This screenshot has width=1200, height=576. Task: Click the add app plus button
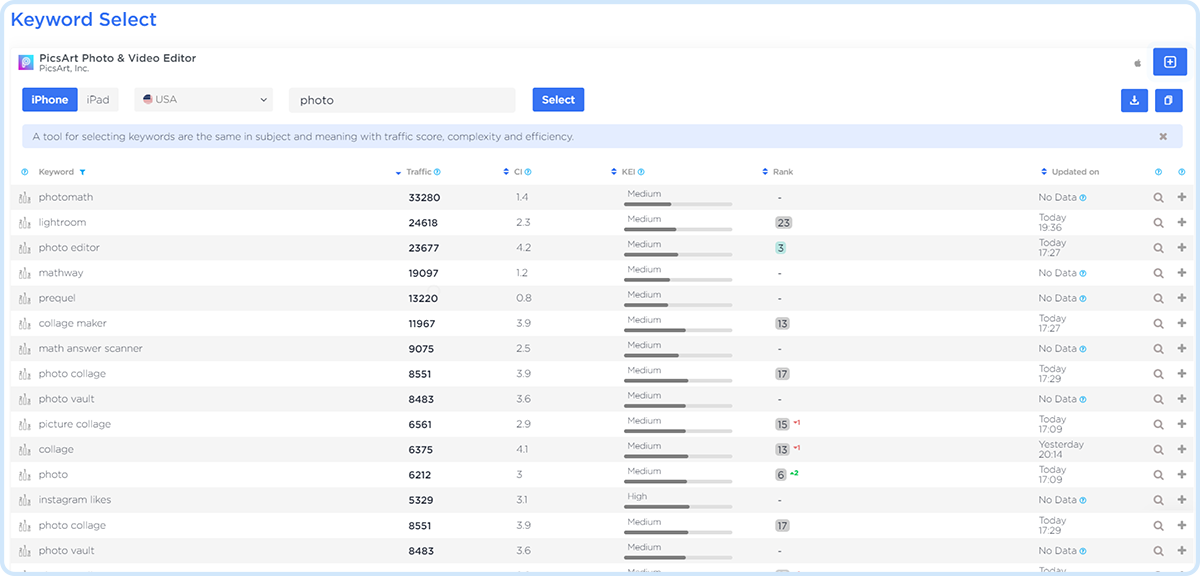point(1169,62)
